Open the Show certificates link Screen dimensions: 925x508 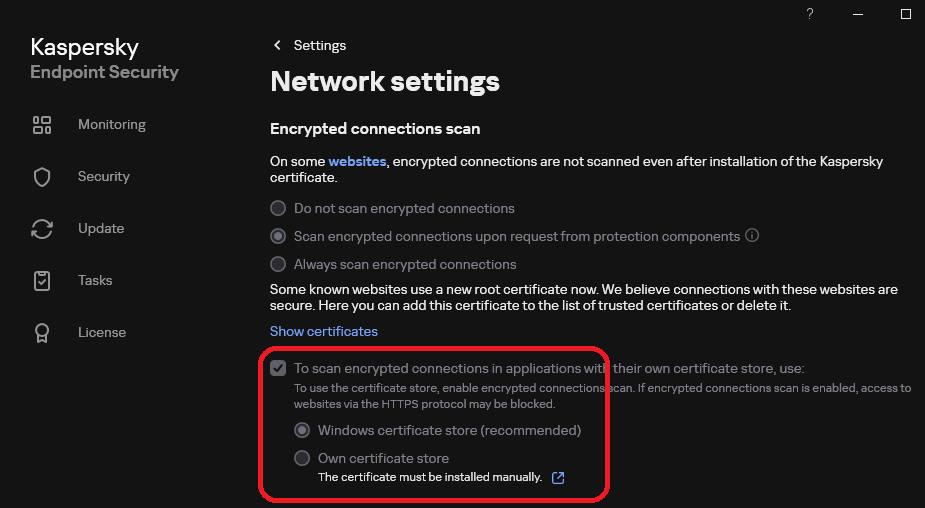pos(324,331)
